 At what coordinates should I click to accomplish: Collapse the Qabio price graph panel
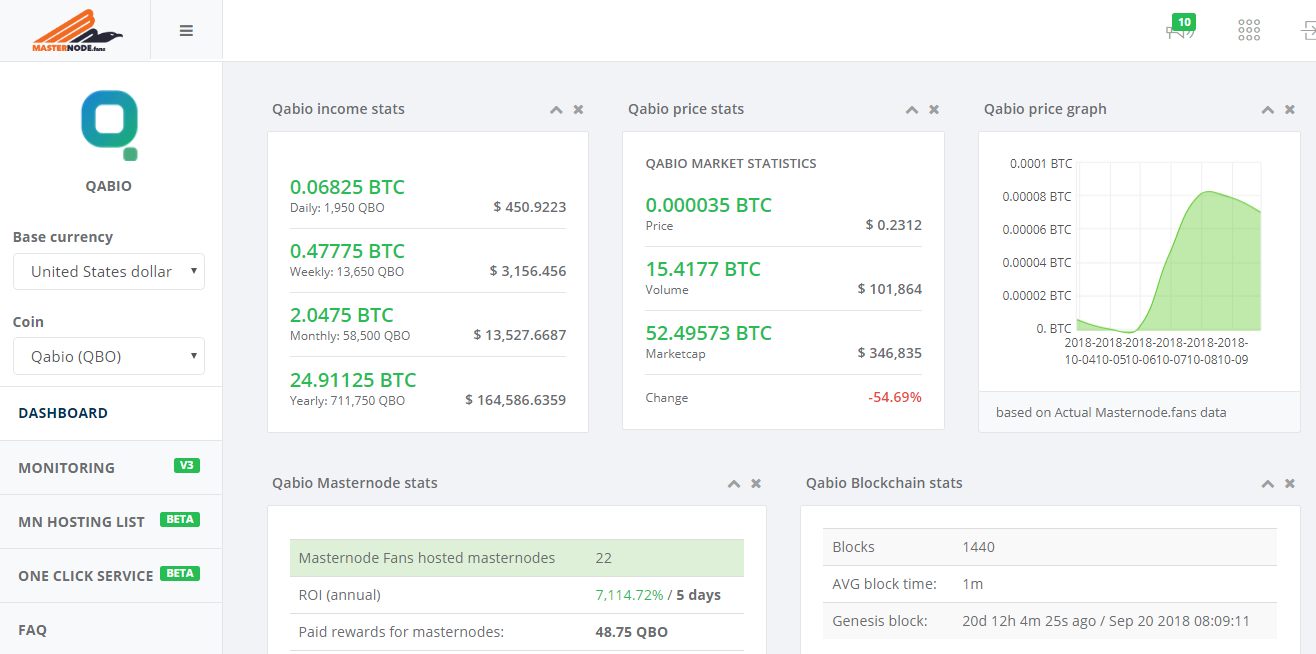coord(1268,110)
